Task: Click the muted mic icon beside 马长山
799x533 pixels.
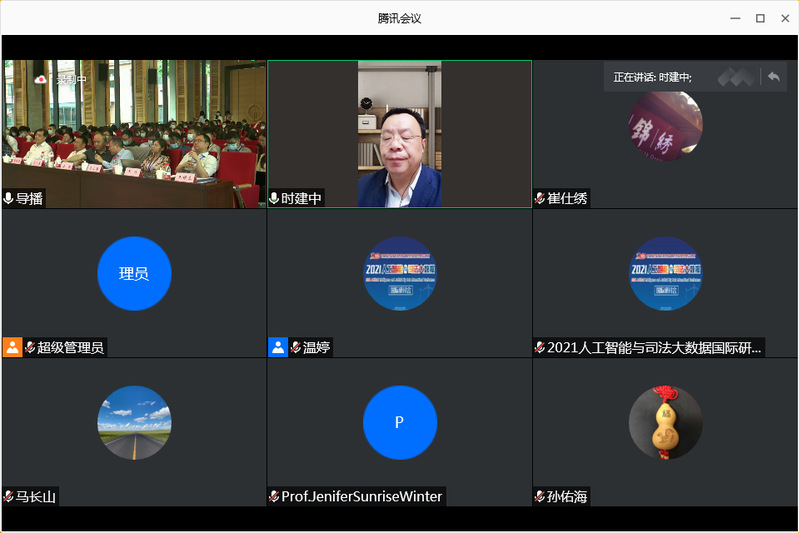Action: tap(9, 496)
